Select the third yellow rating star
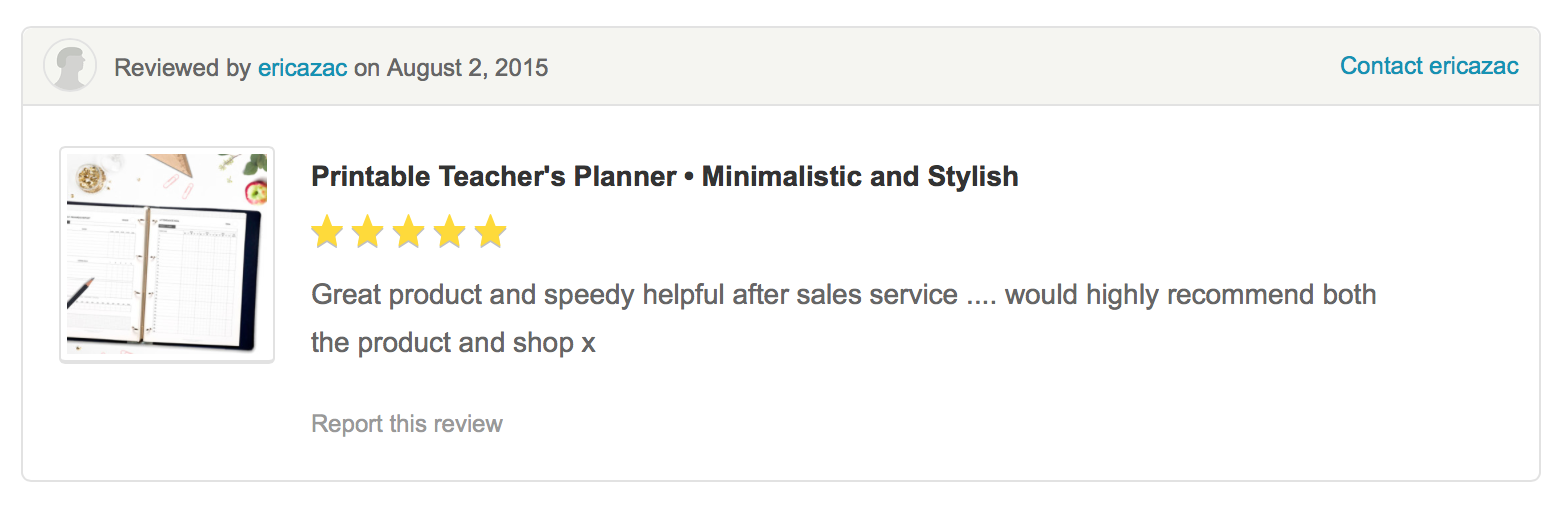The height and width of the screenshot is (508, 1562). pyautogui.click(x=409, y=232)
